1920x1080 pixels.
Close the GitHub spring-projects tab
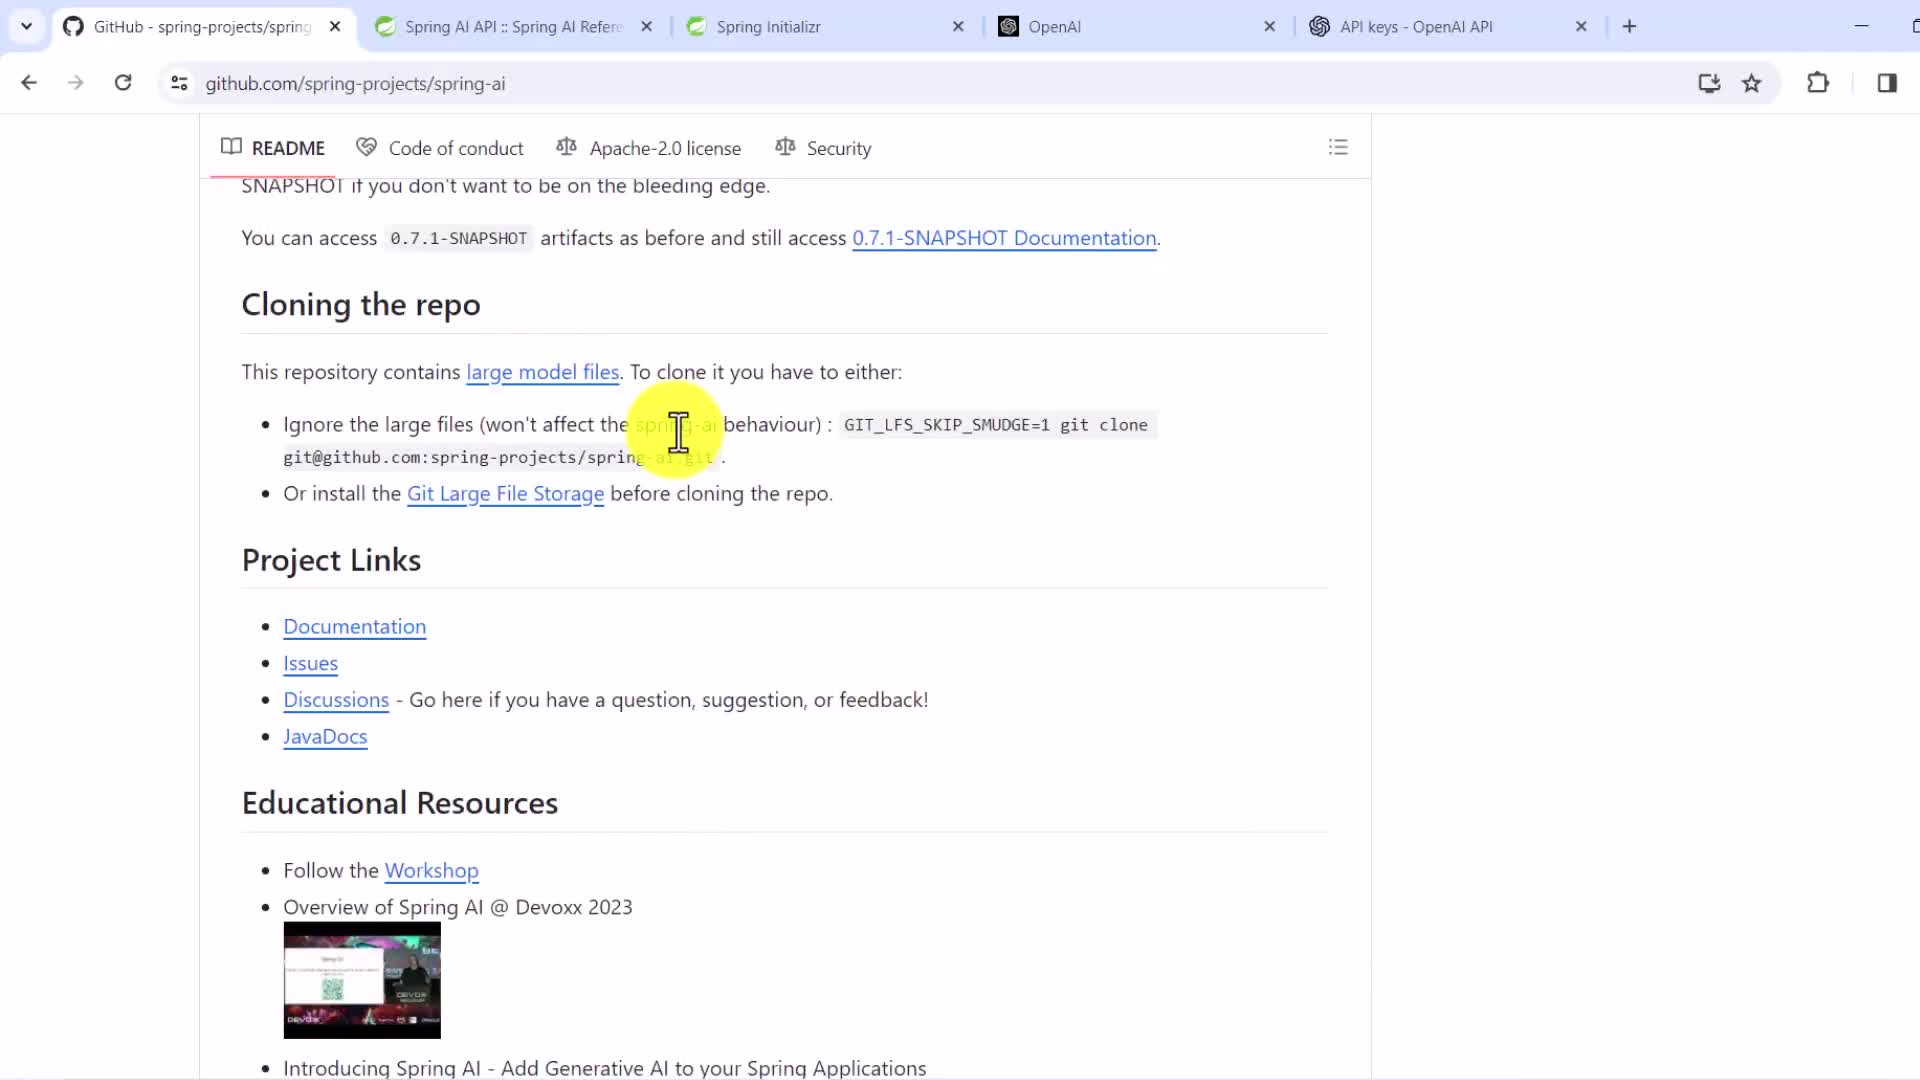click(335, 27)
